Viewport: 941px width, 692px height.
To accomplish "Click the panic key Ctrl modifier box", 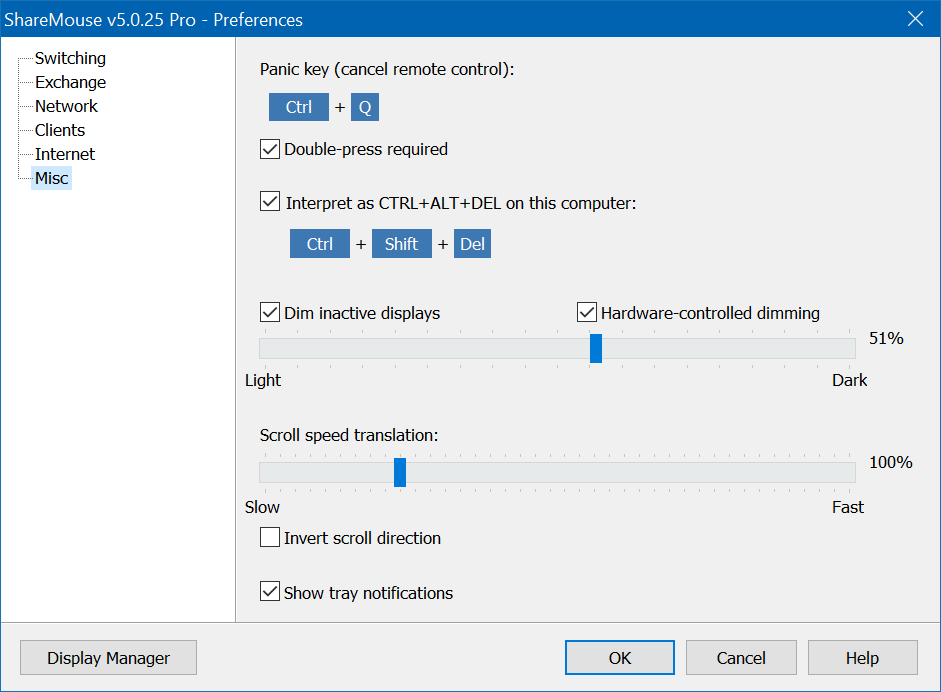I will [x=299, y=107].
